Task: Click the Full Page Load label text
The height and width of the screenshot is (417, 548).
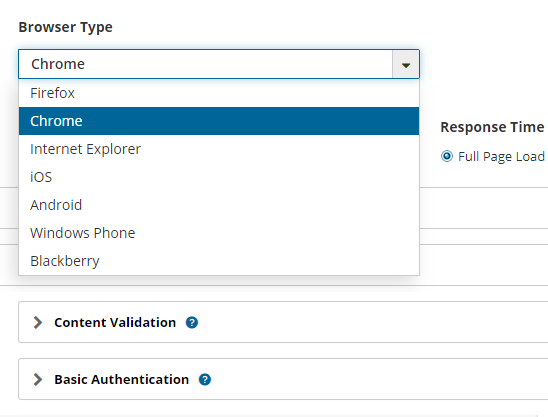Action: tap(501, 157)
